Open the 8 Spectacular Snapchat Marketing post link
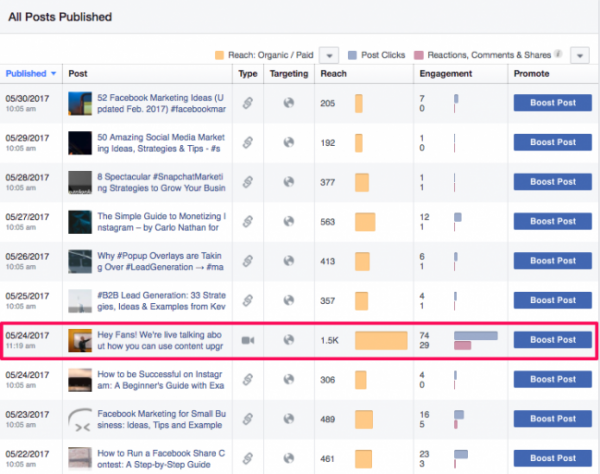This screenshot has height=474, width=600. [x=160, y=182]
